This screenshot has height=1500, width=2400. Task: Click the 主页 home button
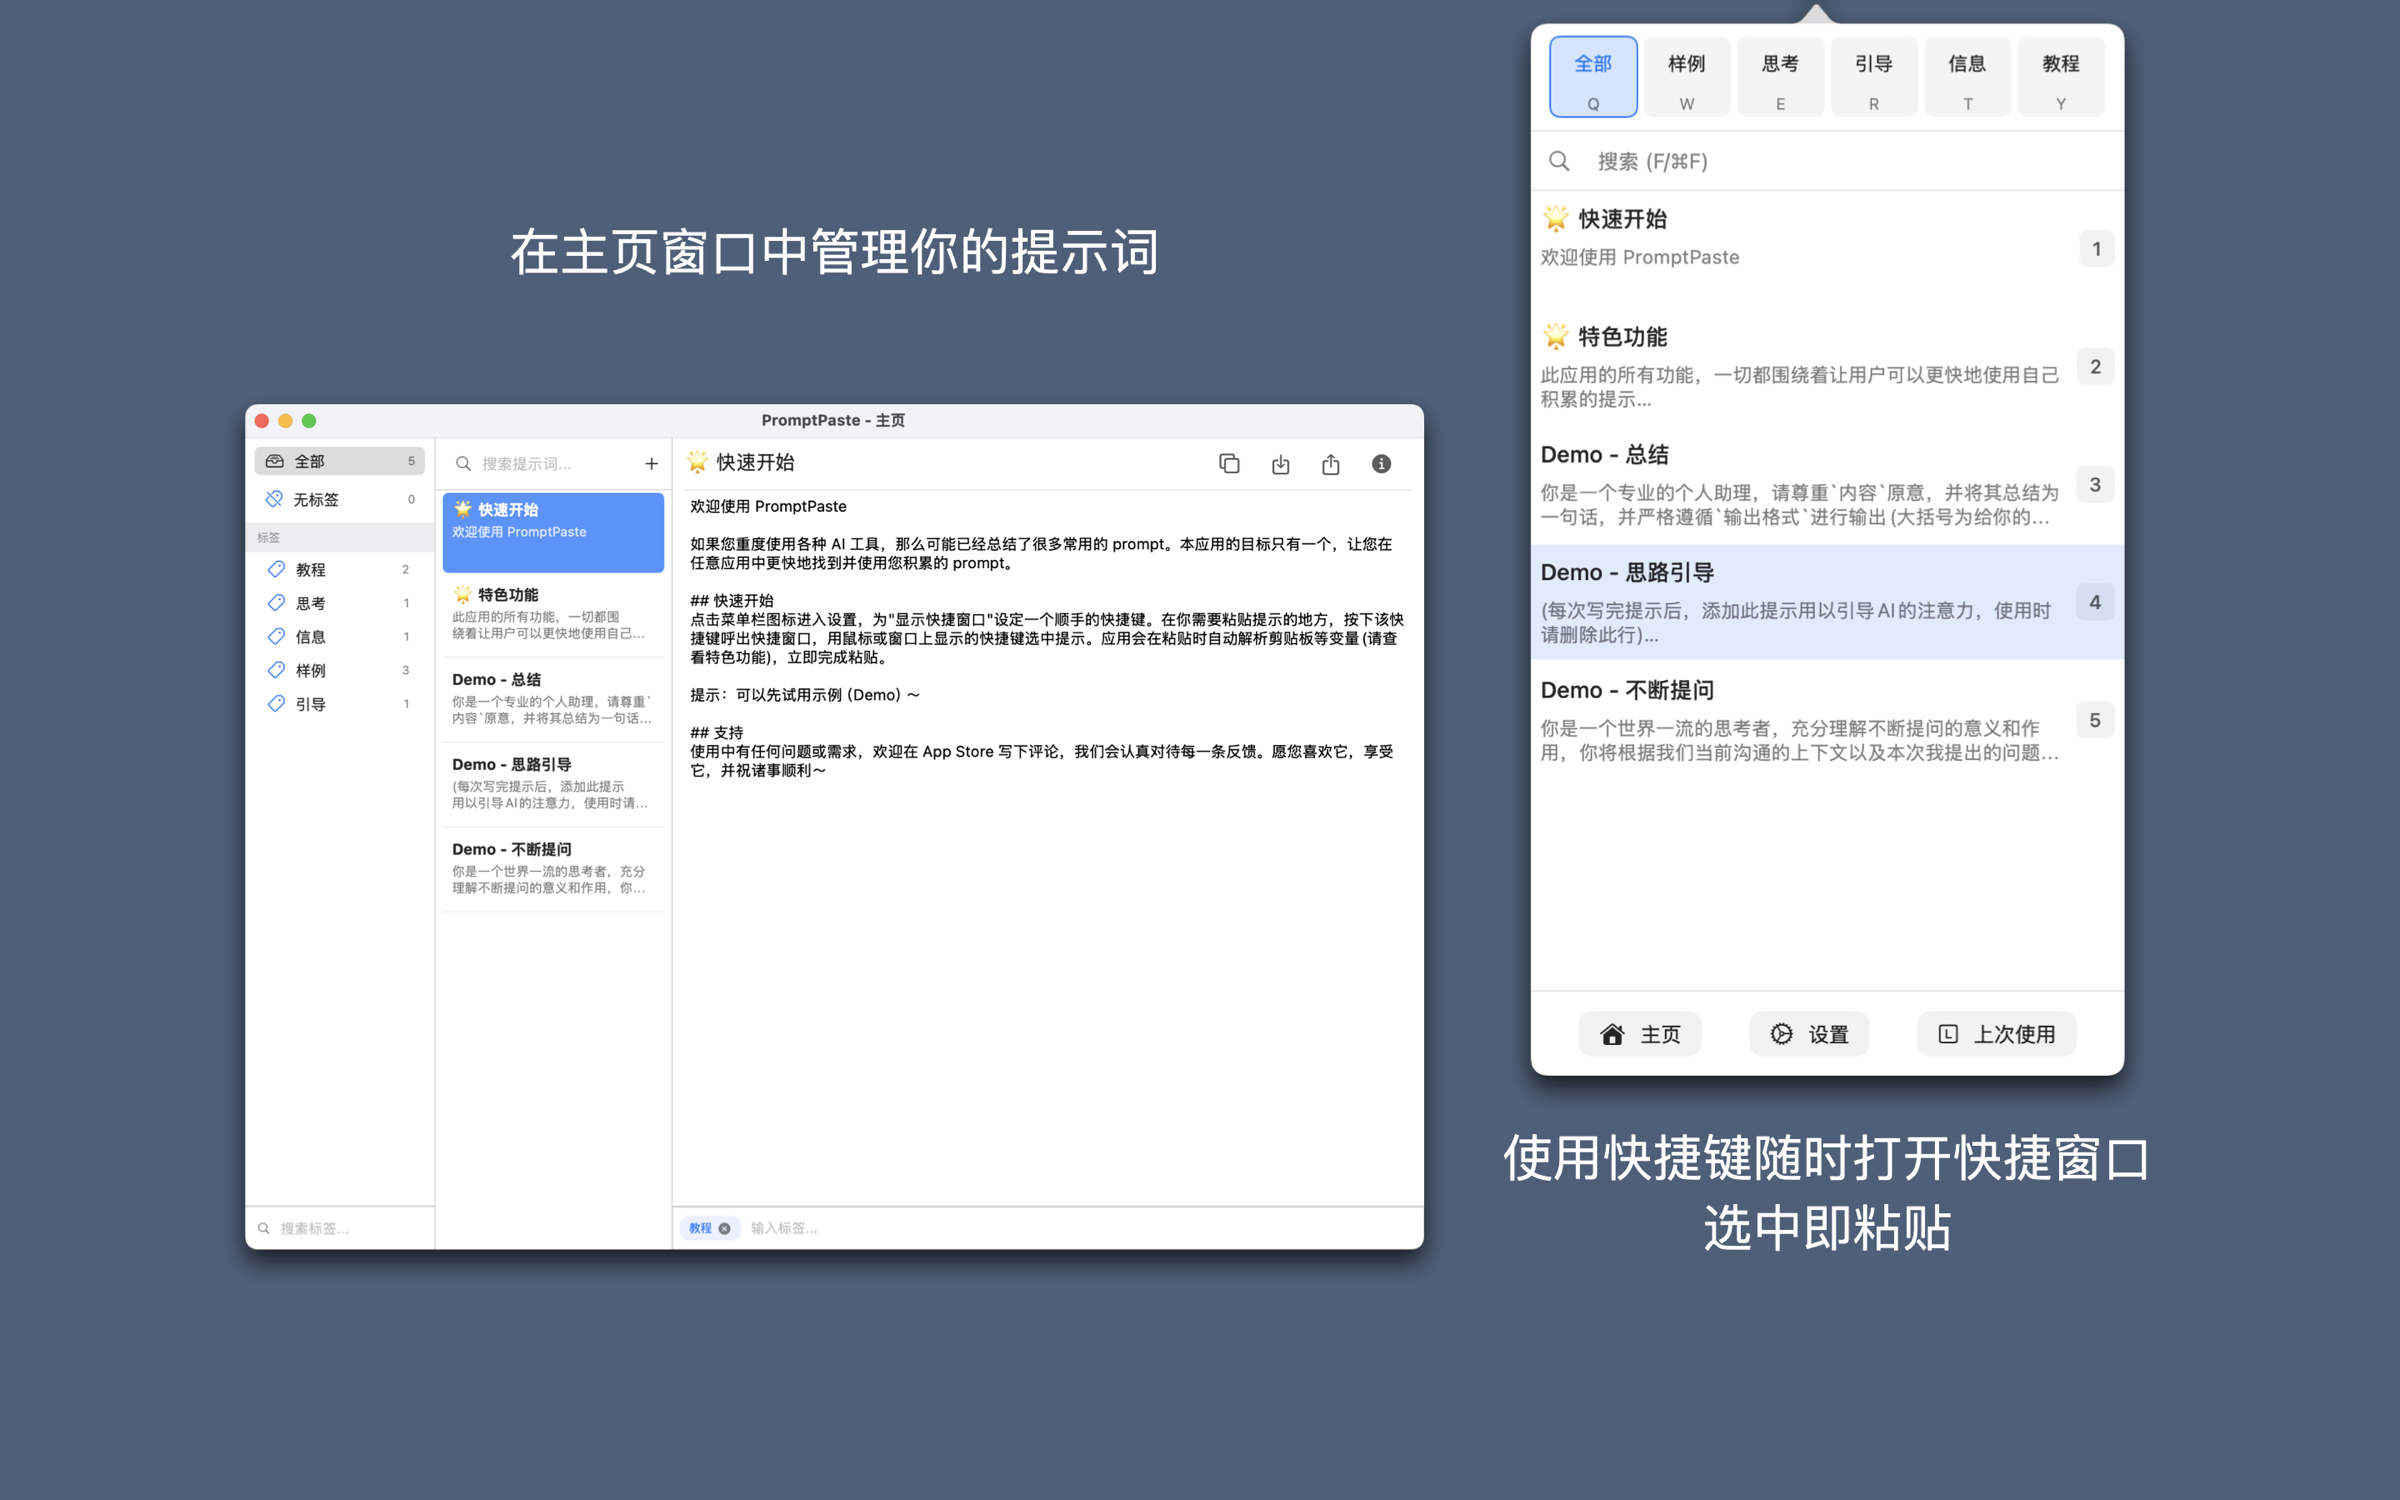1640,1034
